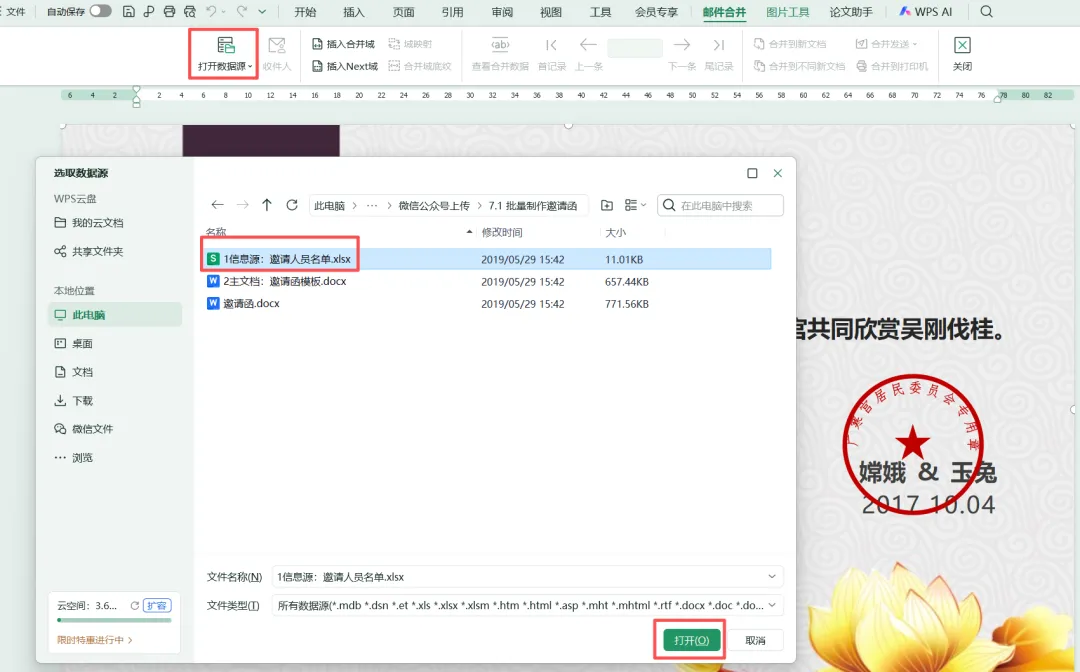Click the 域映射 ribbon item
1080x672 pixels.
pos(411,44)
